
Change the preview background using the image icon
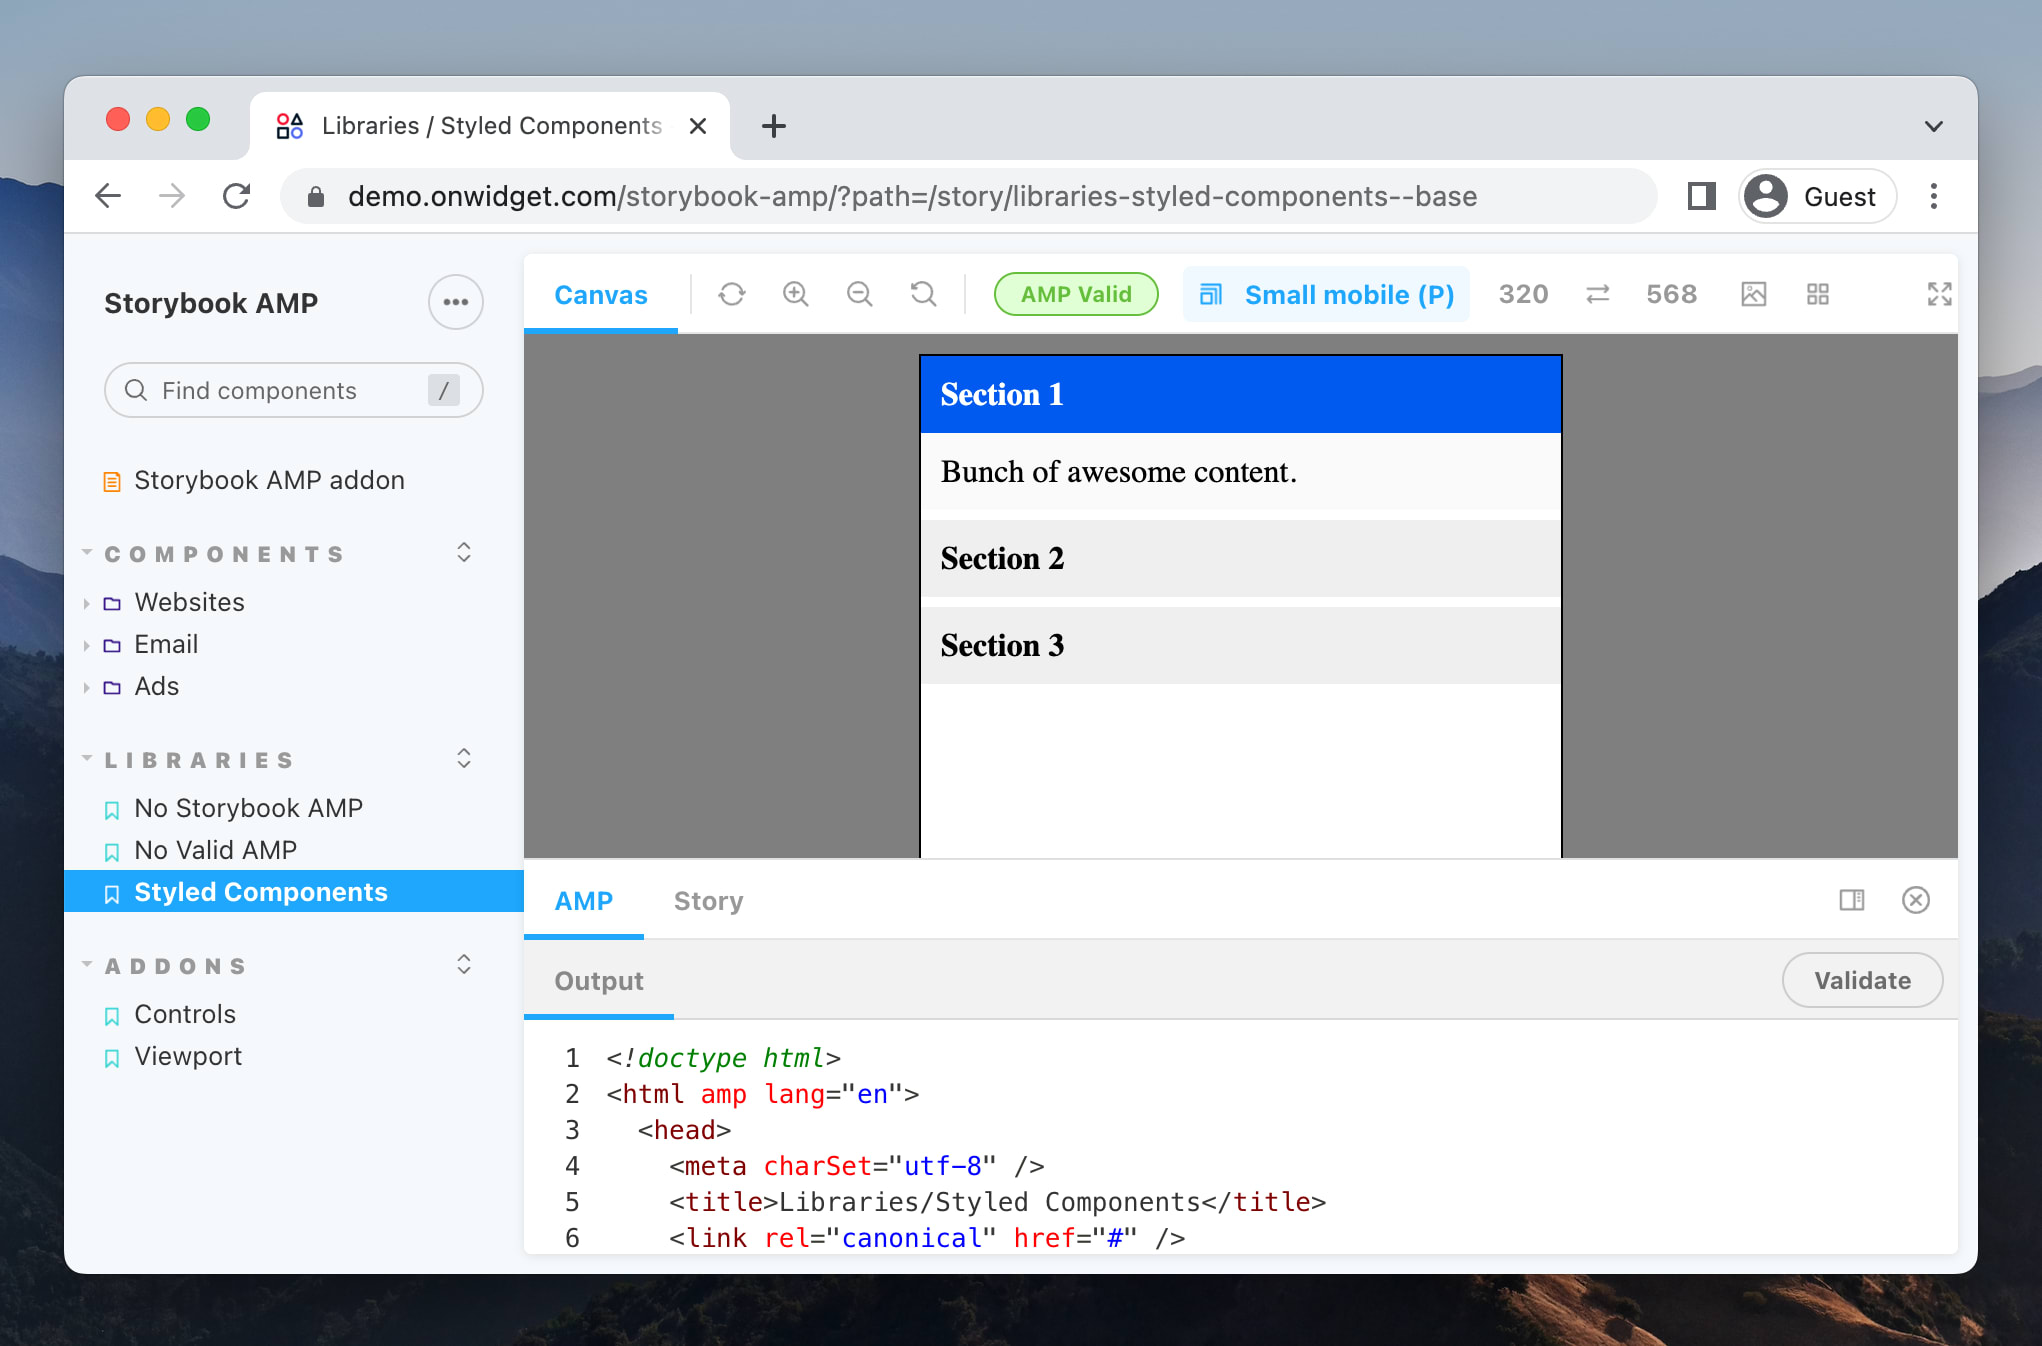(1753, 294)
